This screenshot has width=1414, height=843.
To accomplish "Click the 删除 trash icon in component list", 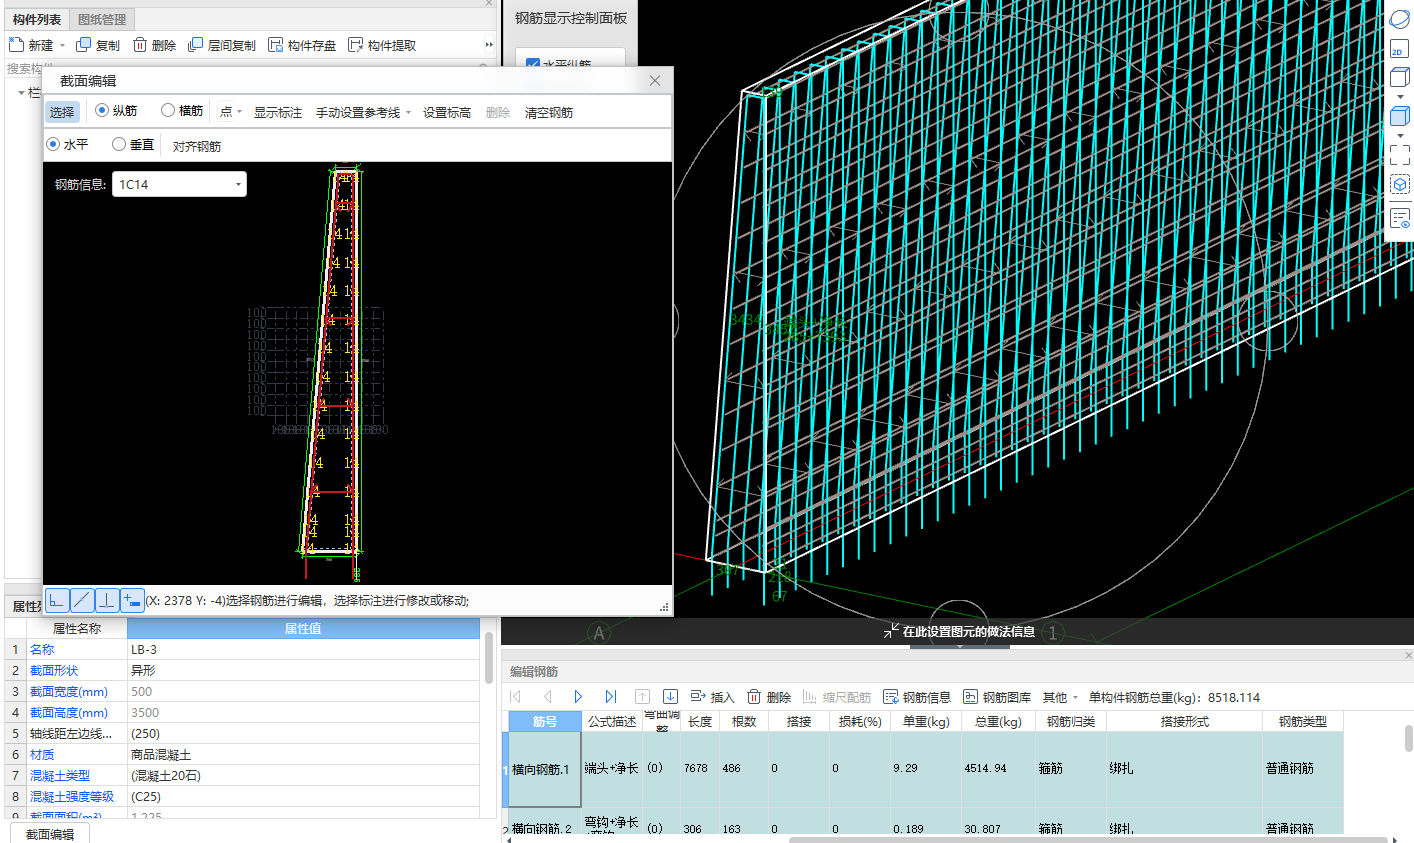I will tap(140, 45).
